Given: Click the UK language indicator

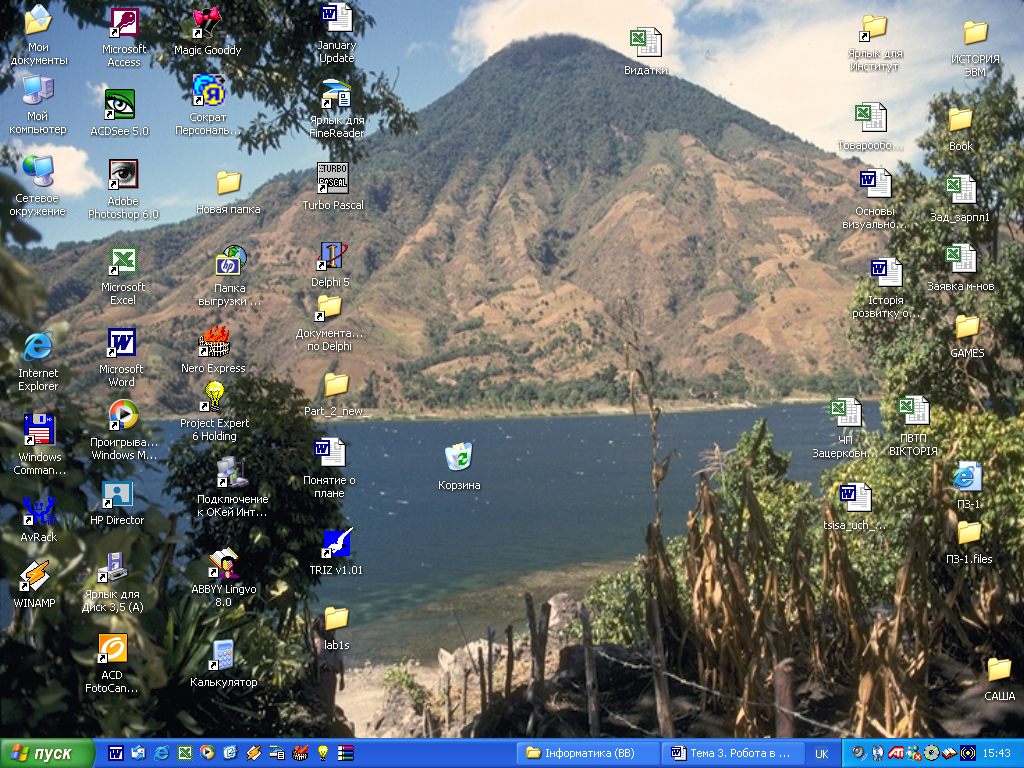Looking at the screenshot, I should (x=822, y=754).
